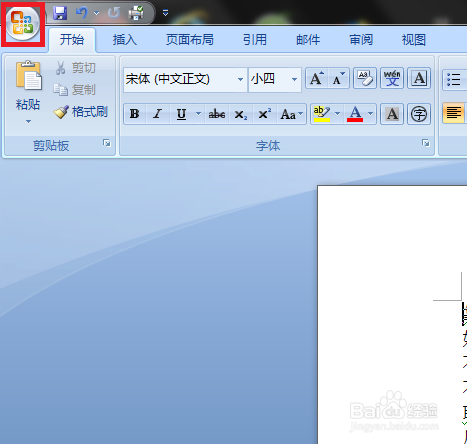The width and height of the screenshot is (467, 444).
Task: Open the Change Case Aa menu
Action: (291, 114)
